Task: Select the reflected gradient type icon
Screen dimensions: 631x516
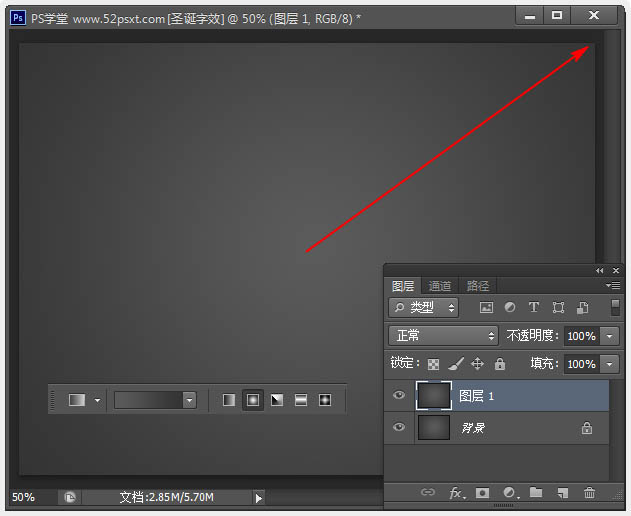Action: (301, 400)
